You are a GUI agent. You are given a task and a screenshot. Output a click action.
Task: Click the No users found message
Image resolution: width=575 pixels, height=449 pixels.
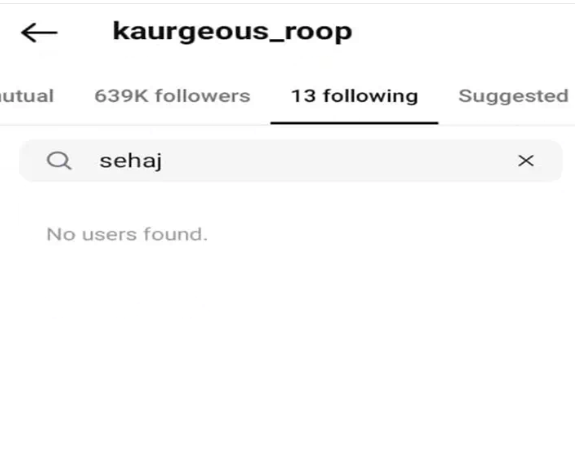(x=127, y=234)
